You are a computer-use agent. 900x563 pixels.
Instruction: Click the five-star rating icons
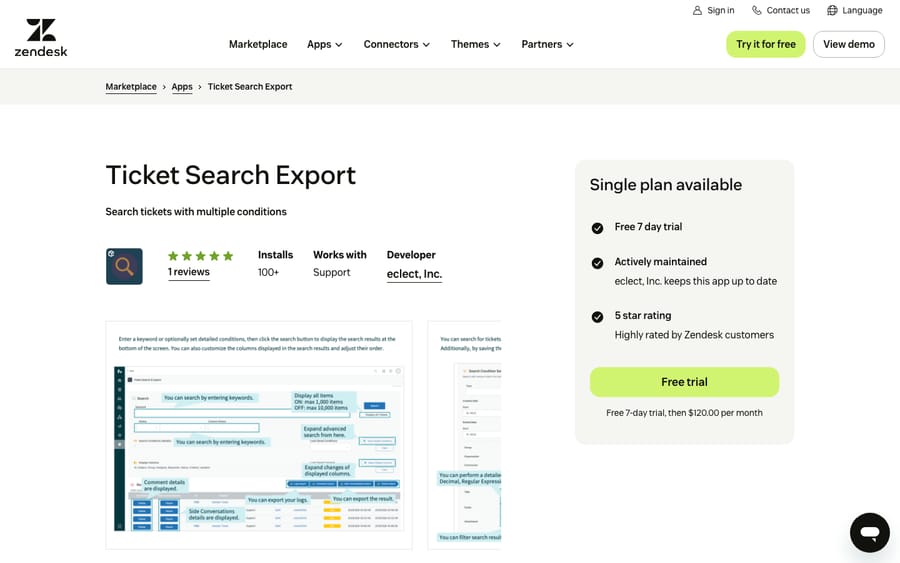click(200, 255)
